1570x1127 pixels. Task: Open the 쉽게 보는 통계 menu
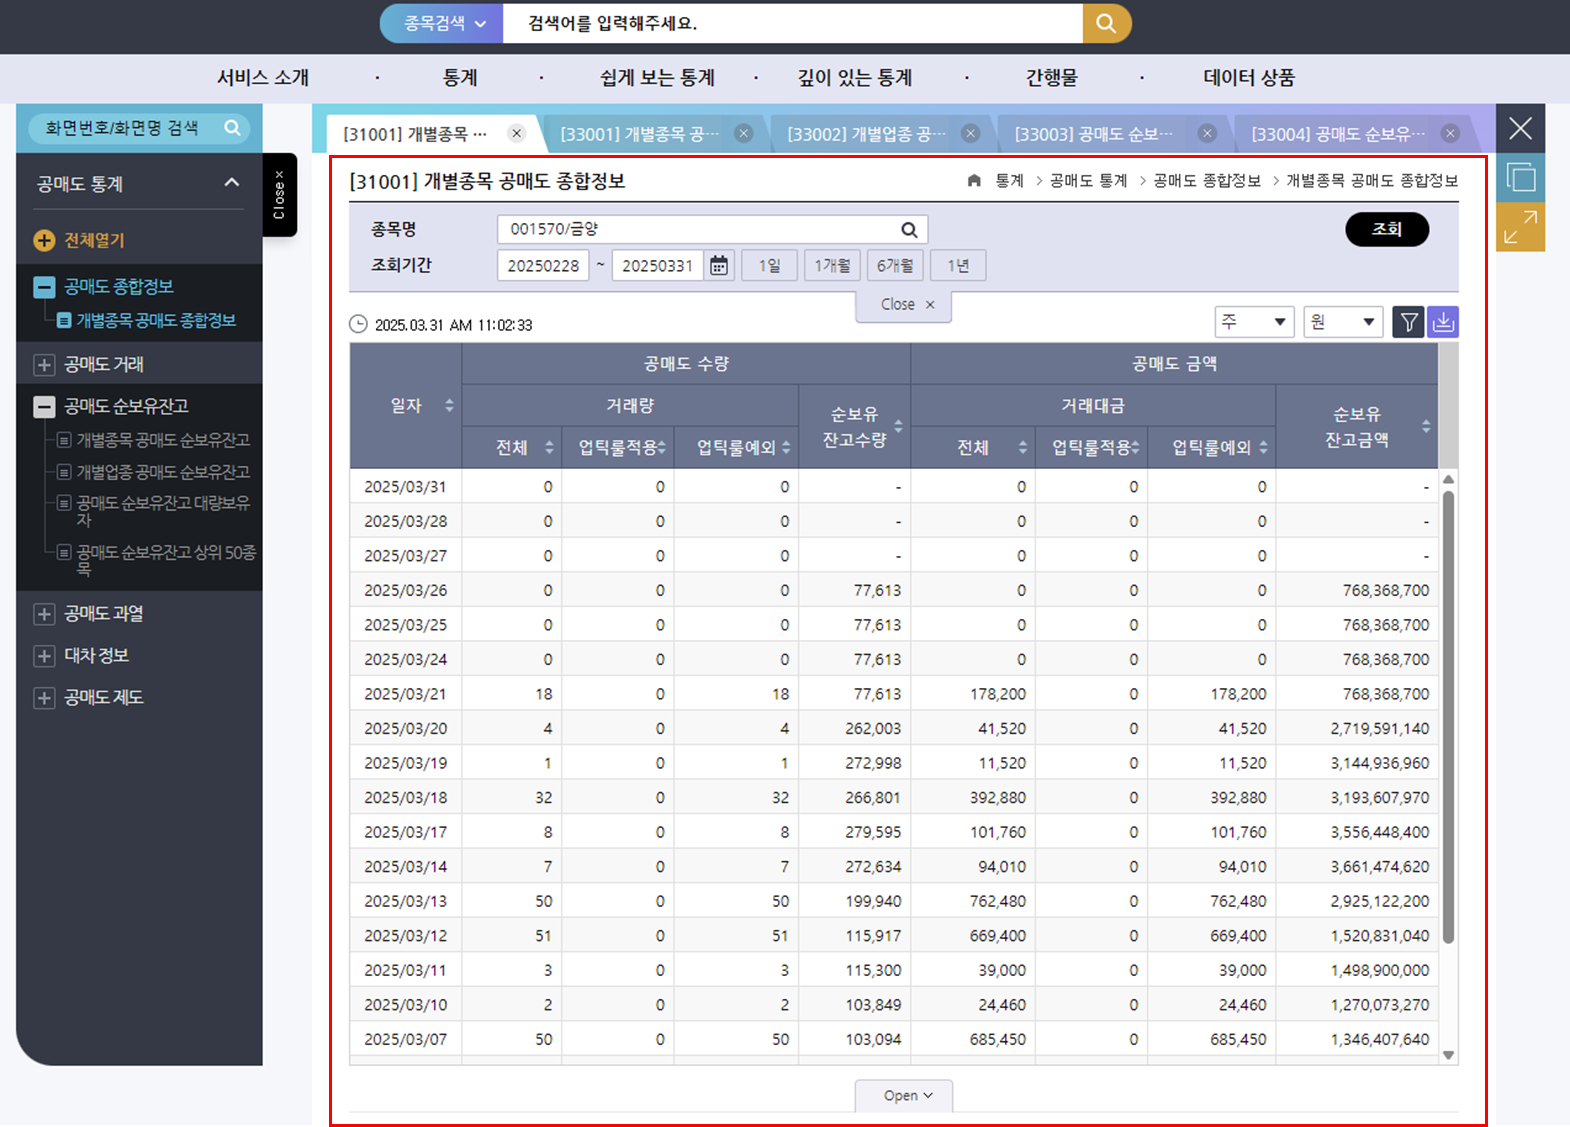click(657, 78)
